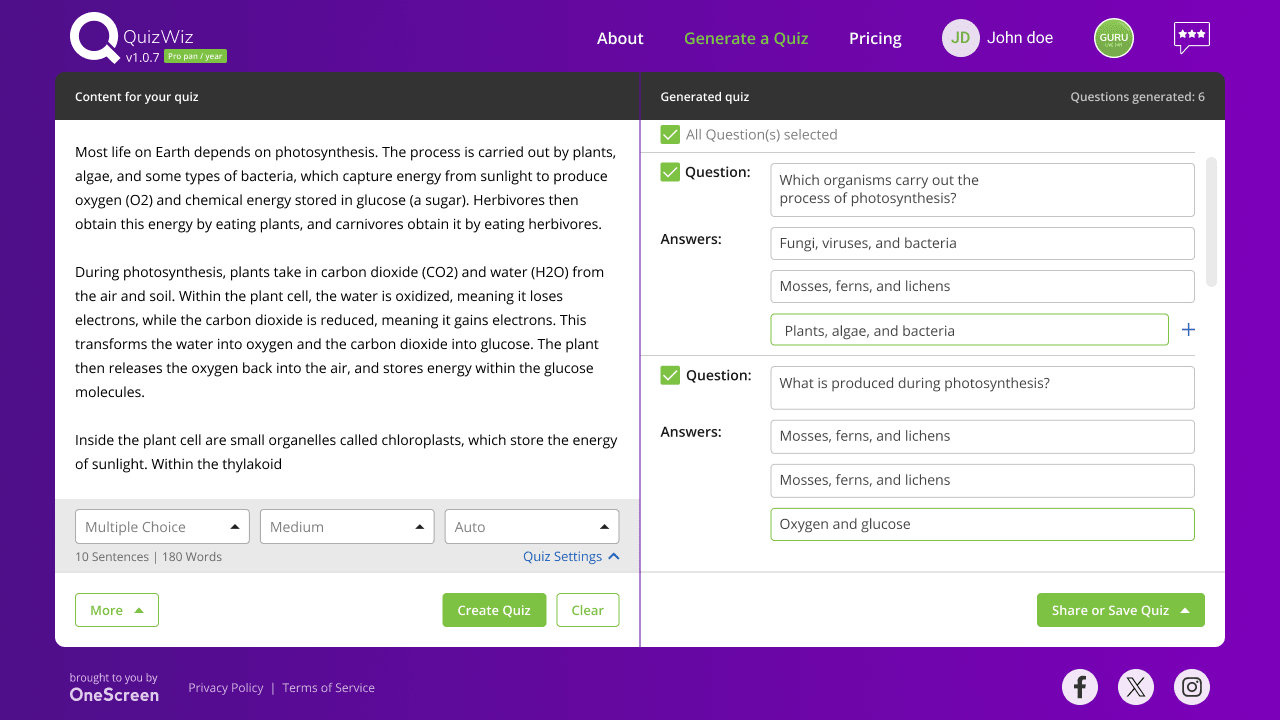Image resolution: width=1280 pixels, height=720 pixels.
Task: Open the feedback star-rating chat icon
Action: click(1191, 37)
